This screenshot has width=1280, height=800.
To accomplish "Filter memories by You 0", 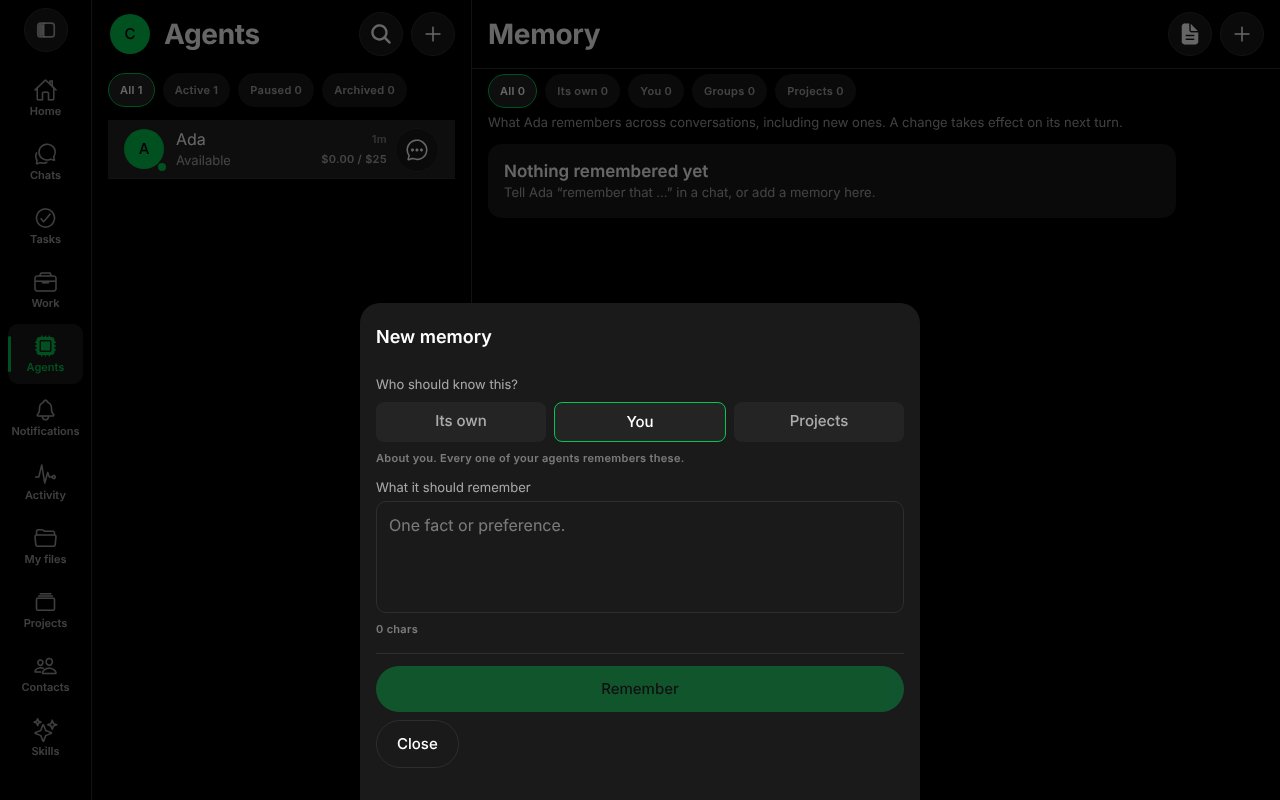I will point(656,91).
